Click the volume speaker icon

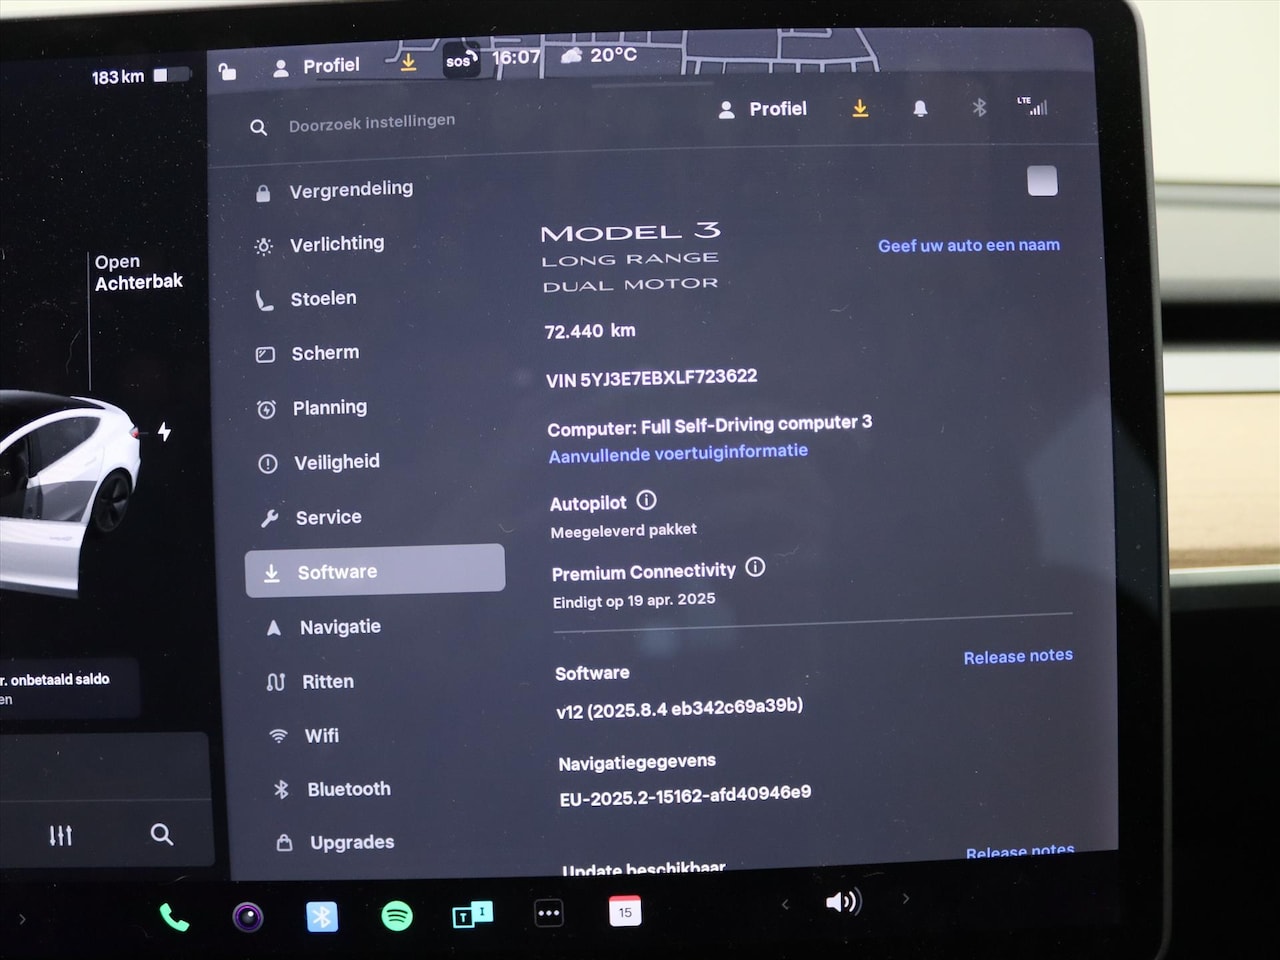coord(843,902)
